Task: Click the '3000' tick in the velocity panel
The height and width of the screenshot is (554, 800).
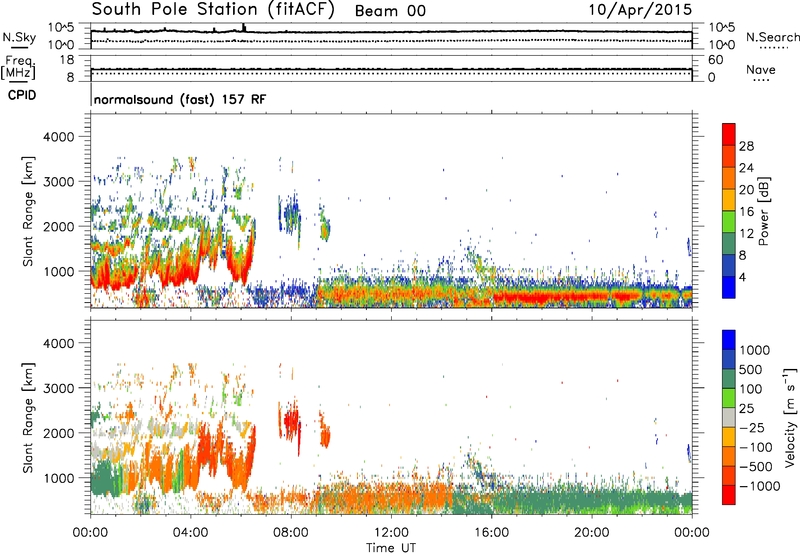Action: (x=58, y=388)
